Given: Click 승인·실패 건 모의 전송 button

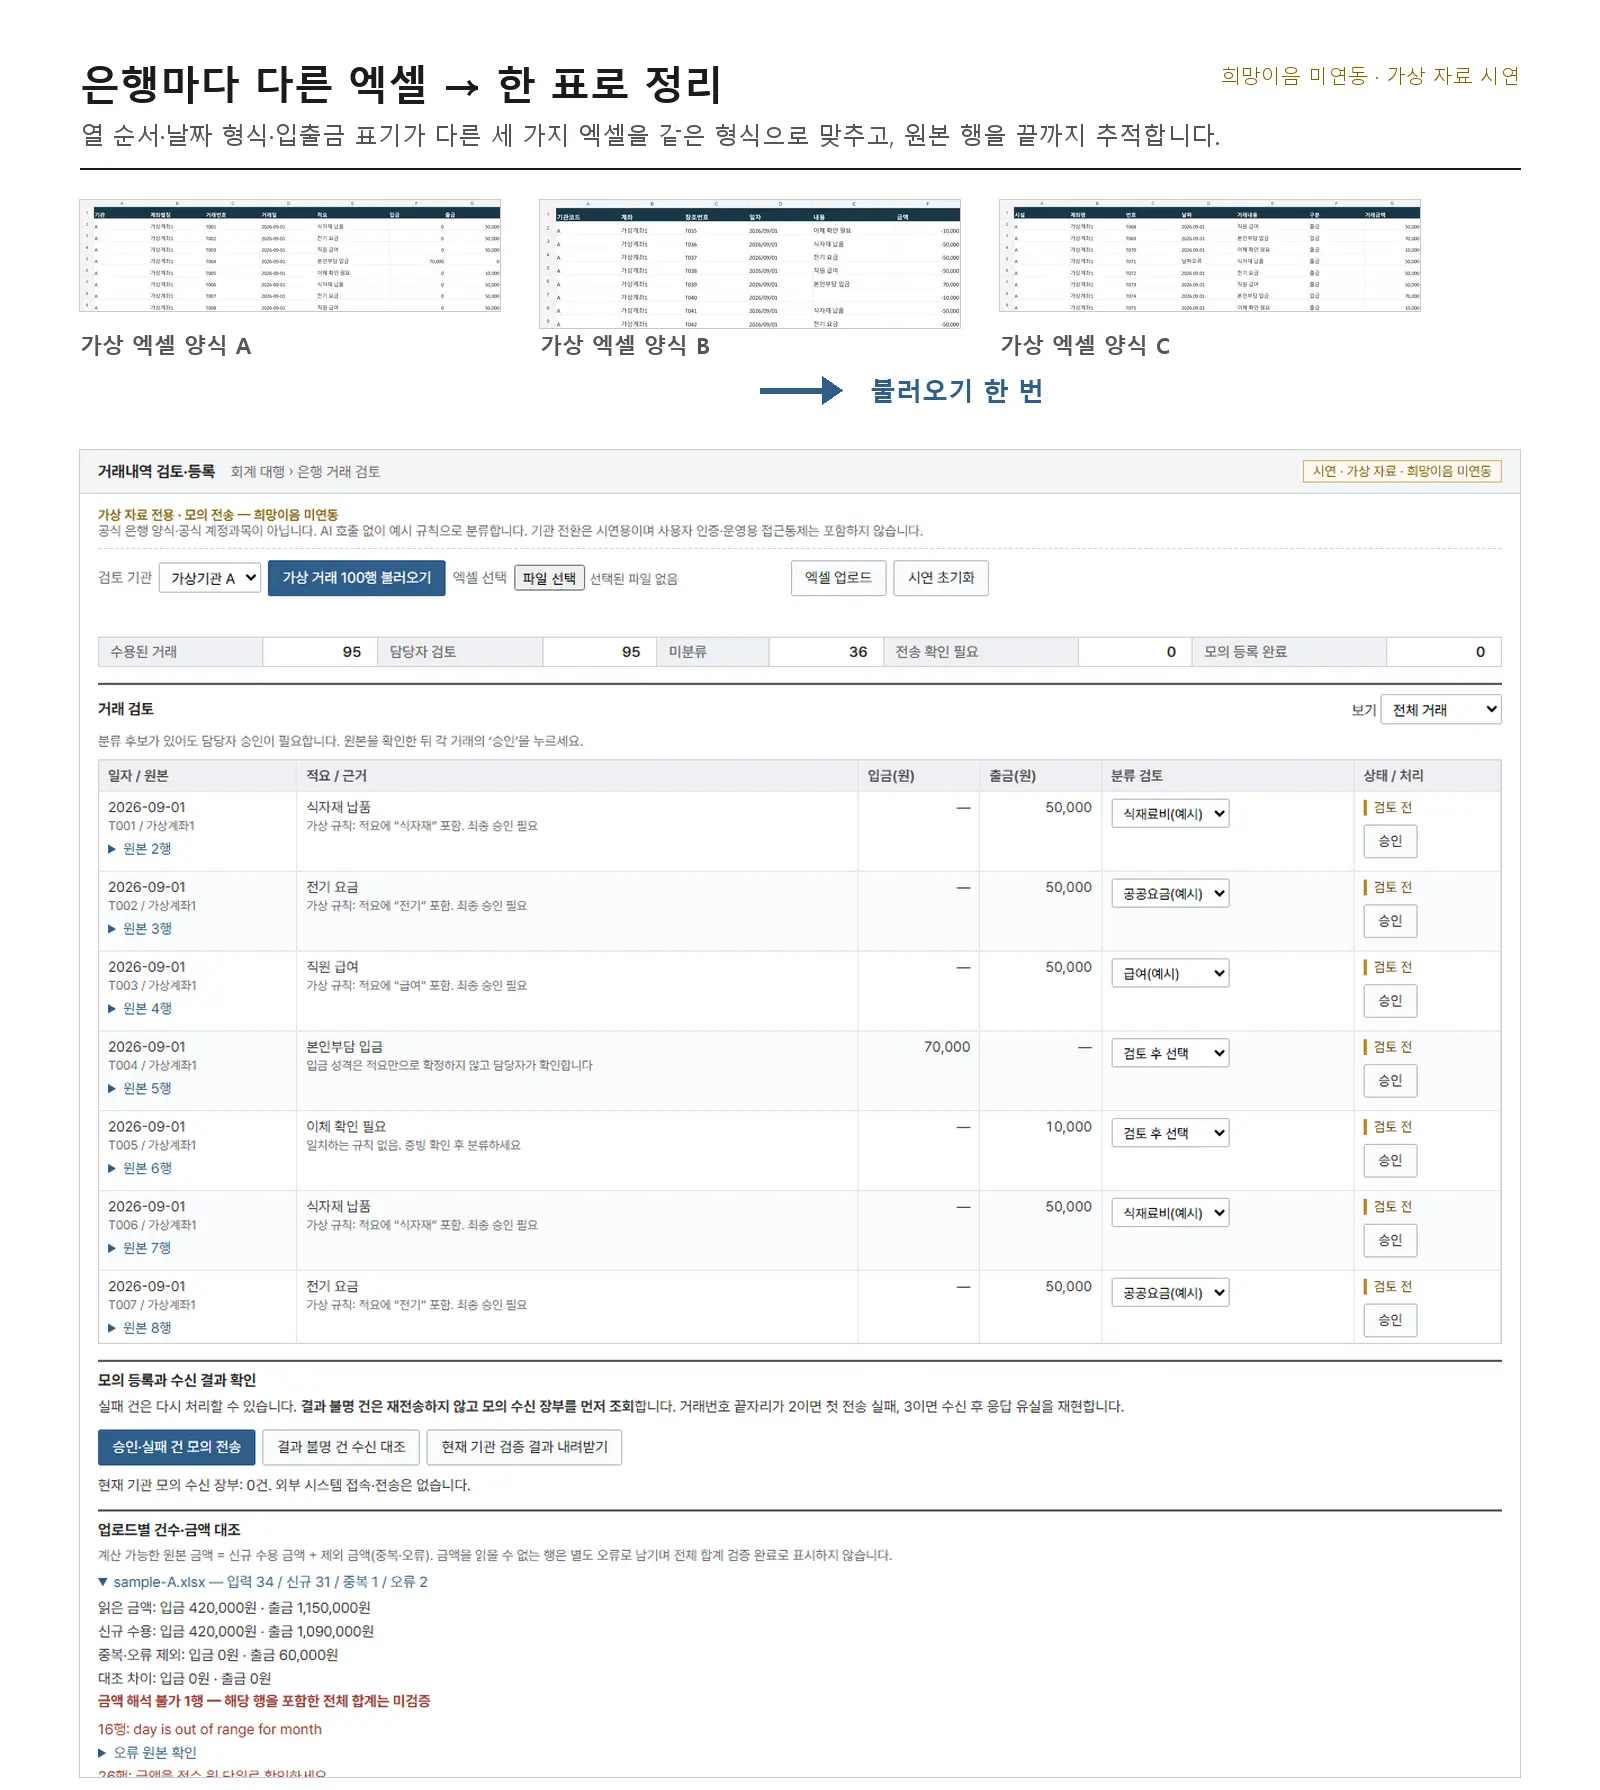Looking at the screenshot, I should (177, 1447).
